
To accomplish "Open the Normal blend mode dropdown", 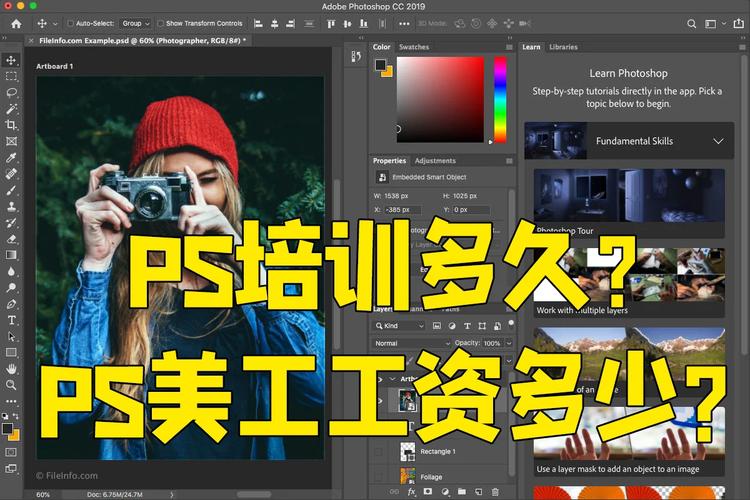I will click(x=412, y=344).
